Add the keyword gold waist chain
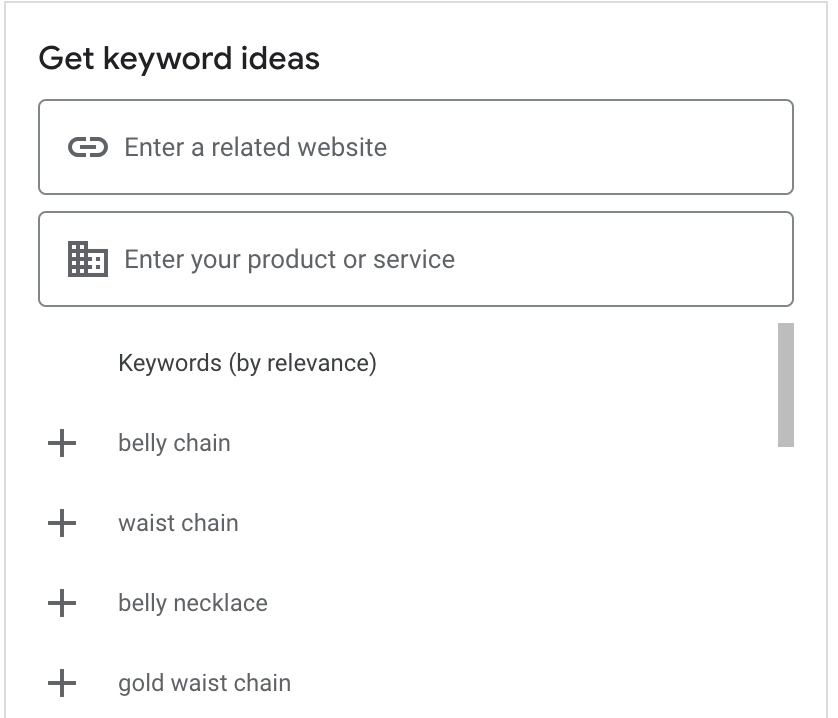The image size is (838, 718). [x=62, y=682]
